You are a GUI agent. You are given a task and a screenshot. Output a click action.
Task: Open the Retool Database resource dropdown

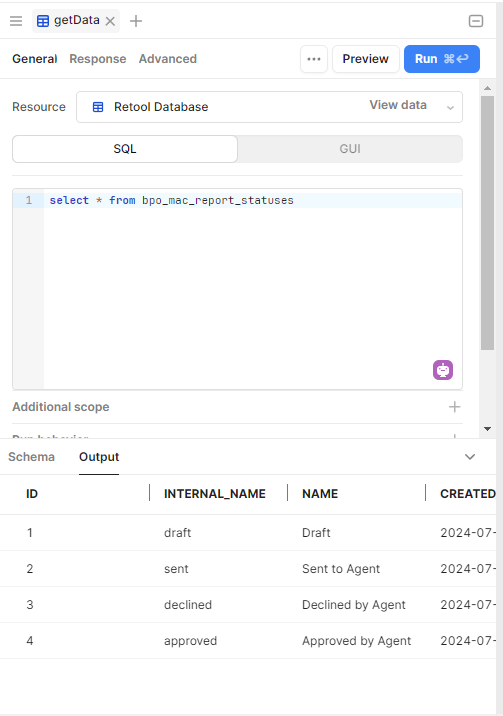pos(269,107)
